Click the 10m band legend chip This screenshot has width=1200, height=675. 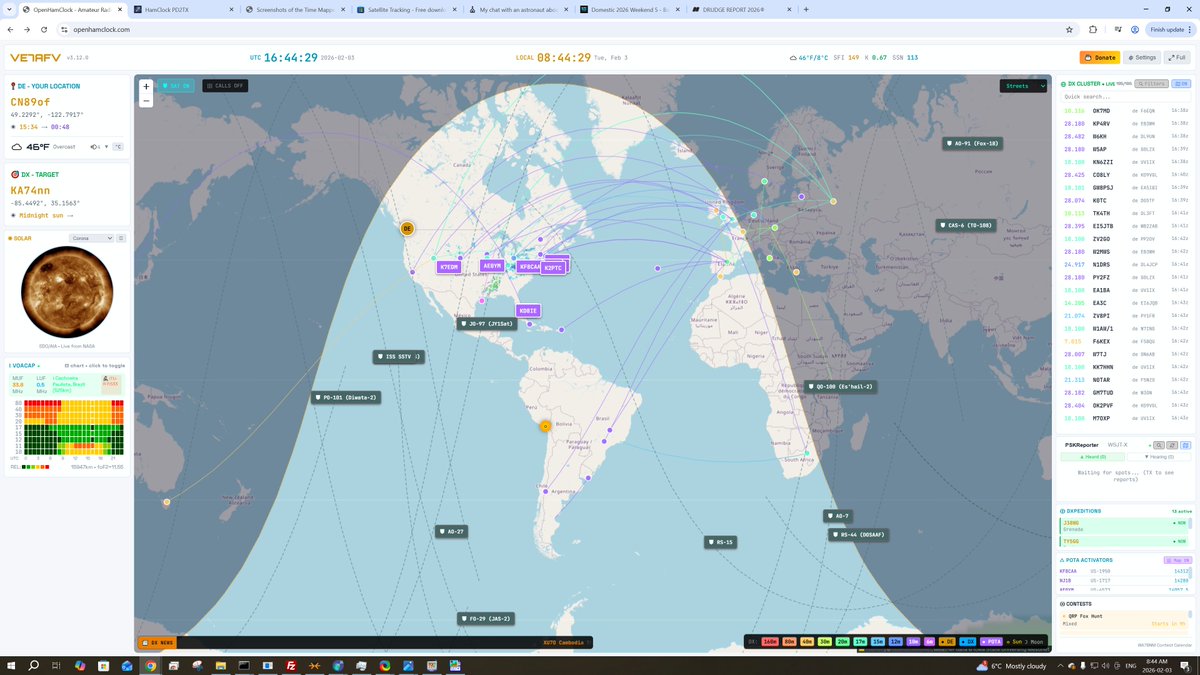coord(913,642)
